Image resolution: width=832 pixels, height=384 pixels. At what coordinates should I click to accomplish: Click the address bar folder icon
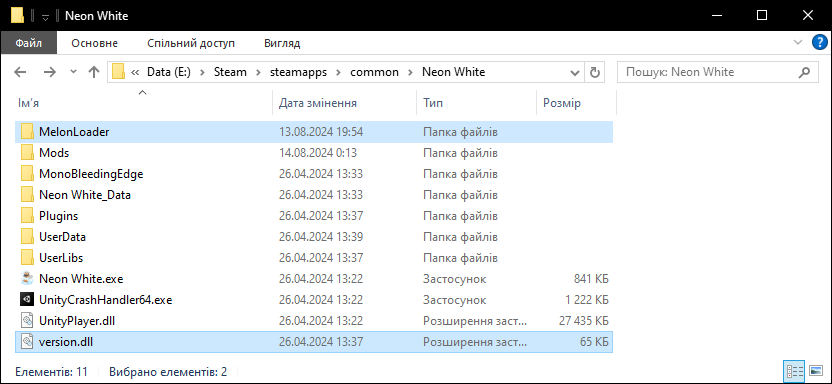pyautogui.click(x=118, y=72)
